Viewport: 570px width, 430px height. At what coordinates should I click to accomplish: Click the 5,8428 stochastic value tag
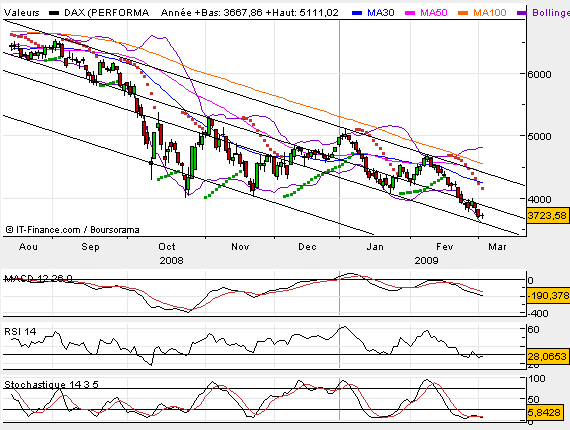point(544,413)
